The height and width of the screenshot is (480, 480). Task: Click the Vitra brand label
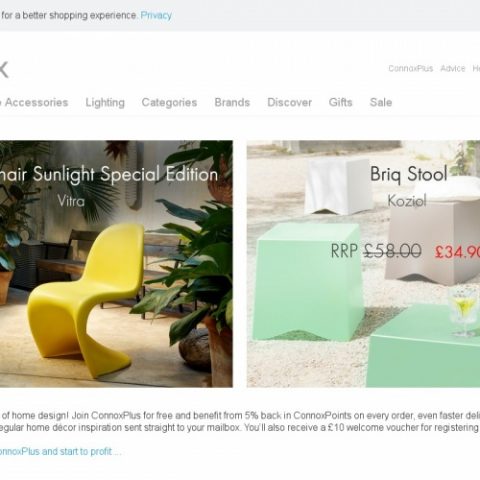[x=71, y=201]
